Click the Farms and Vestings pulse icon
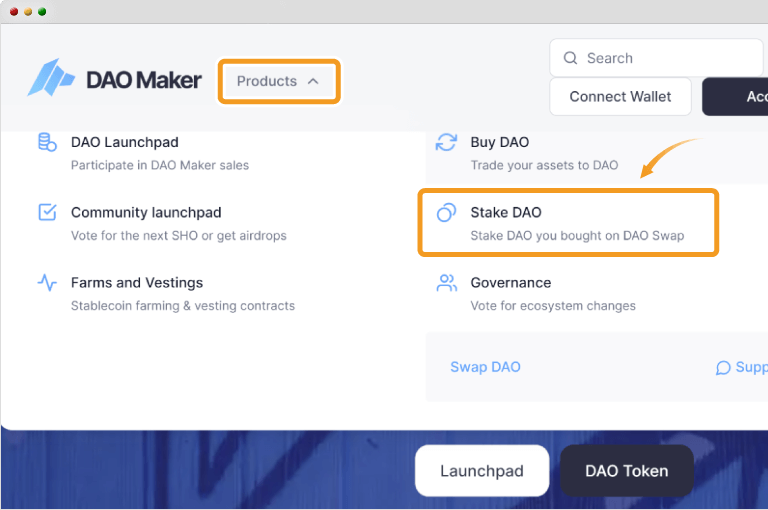The width and height of the screenshot is (768, 510). [47, 283]
